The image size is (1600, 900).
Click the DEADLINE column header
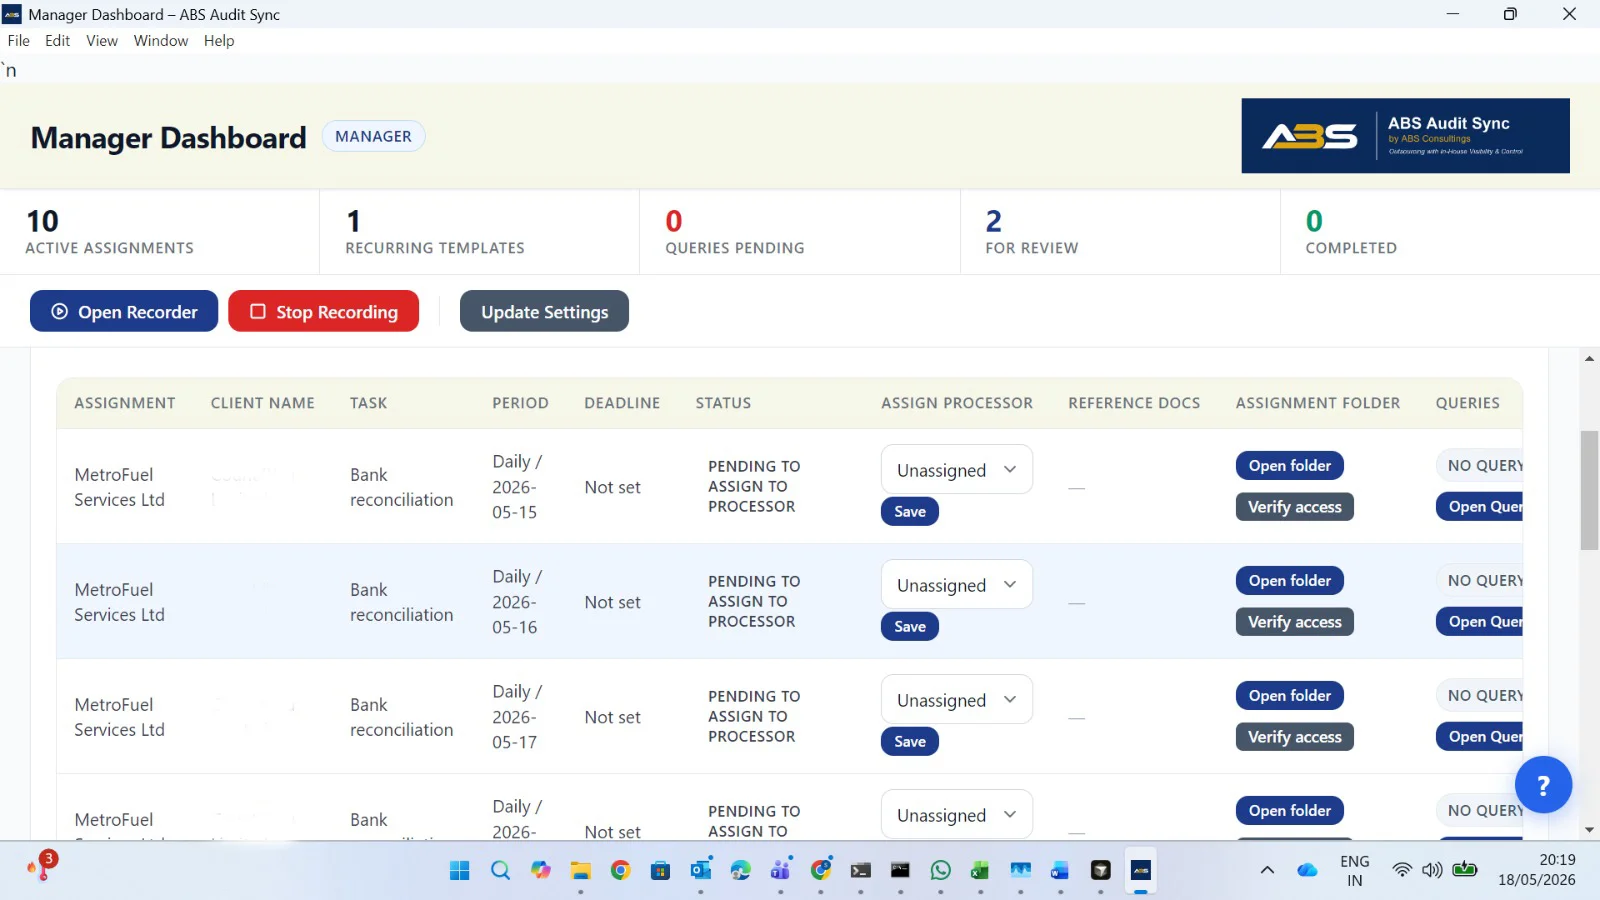pos(622,403)
